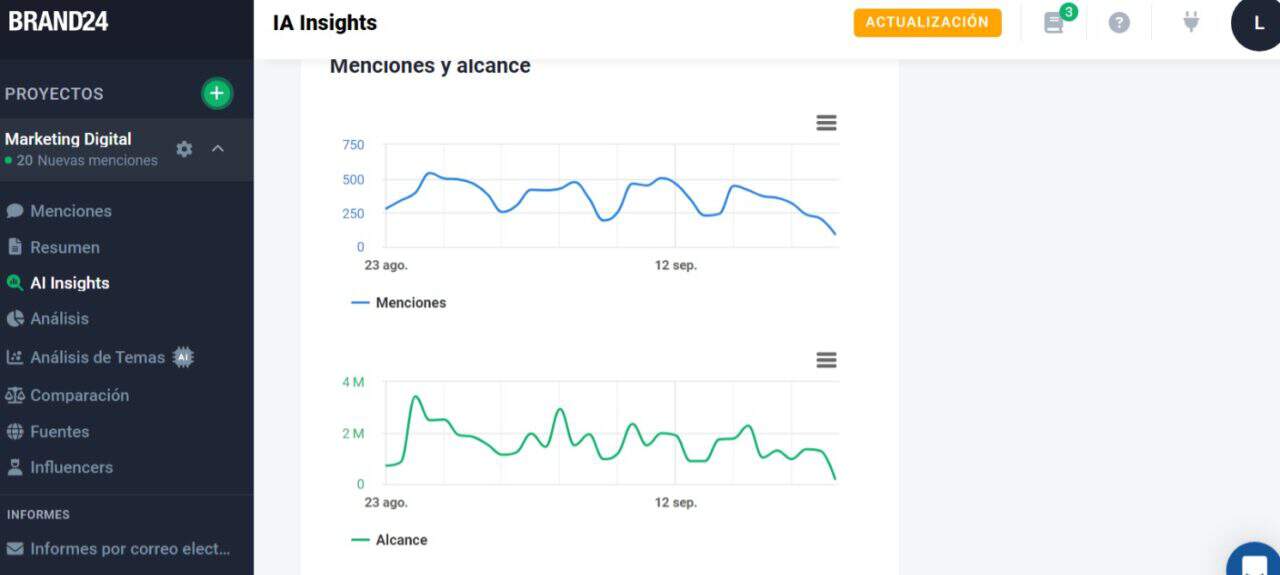Open the user profile avatar L
The width and height of the screenshot is (1280, 575).
(1258, 23)
